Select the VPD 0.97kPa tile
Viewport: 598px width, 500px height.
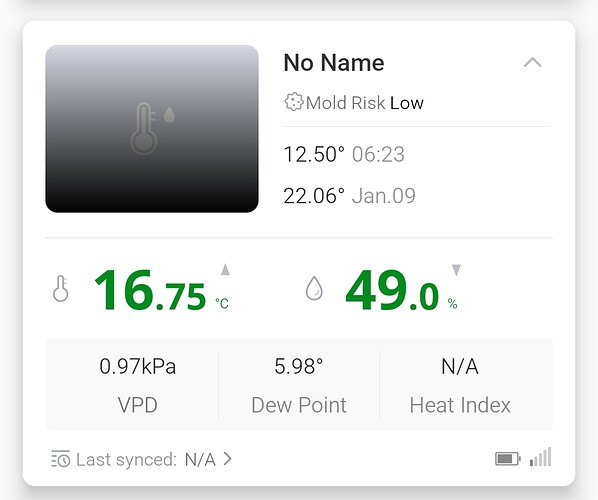coord(137,384)
